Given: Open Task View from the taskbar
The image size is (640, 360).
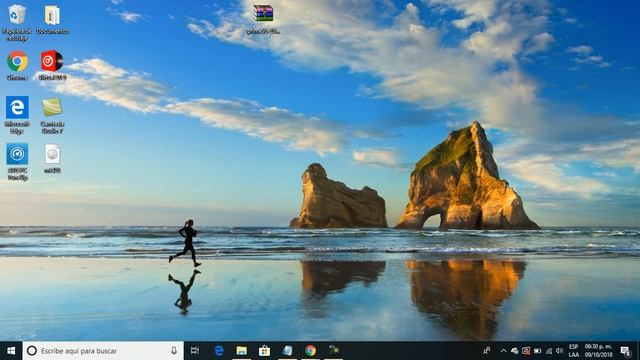Looking at the screenshot, I should (195, 351).
